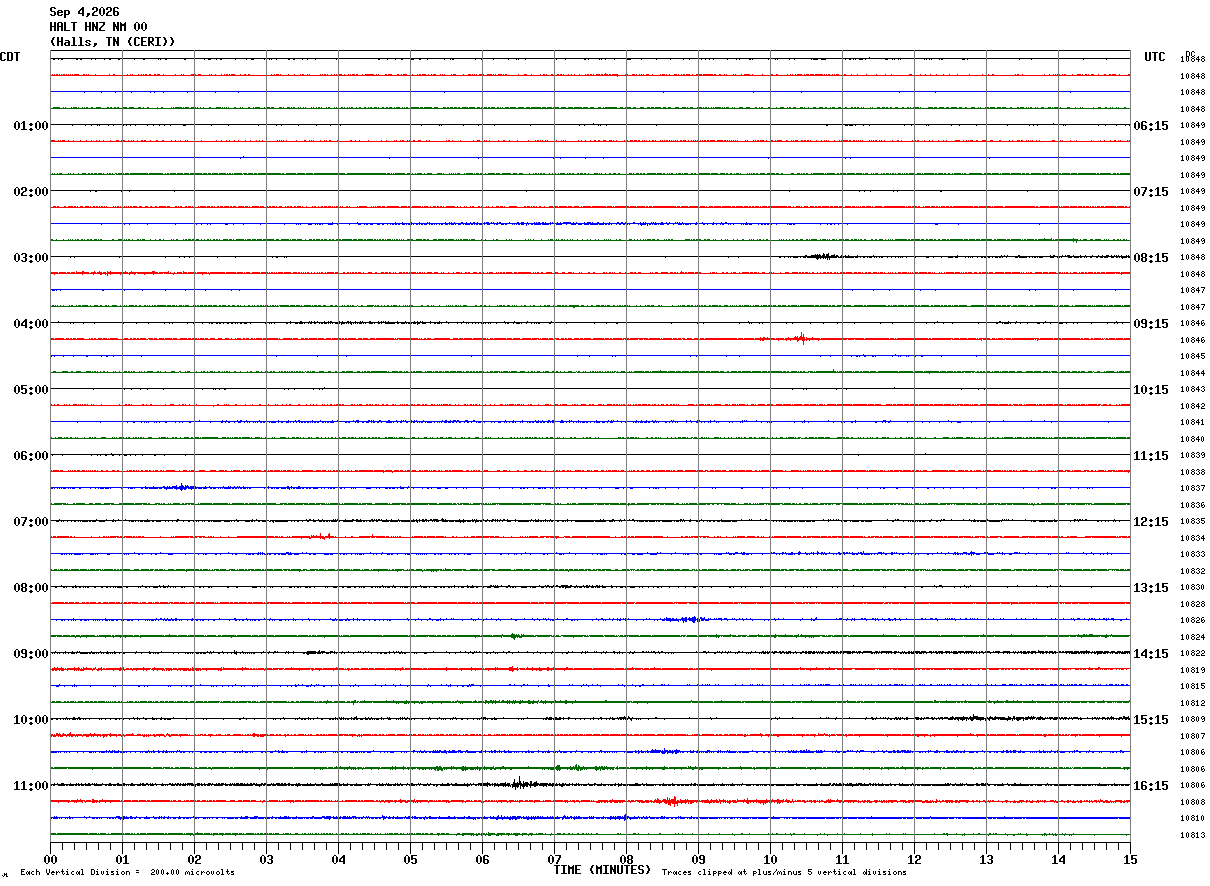This screenshot has height=886, width=1210.
Task: Click the CDT timezone heading
Action: point(10,57)
